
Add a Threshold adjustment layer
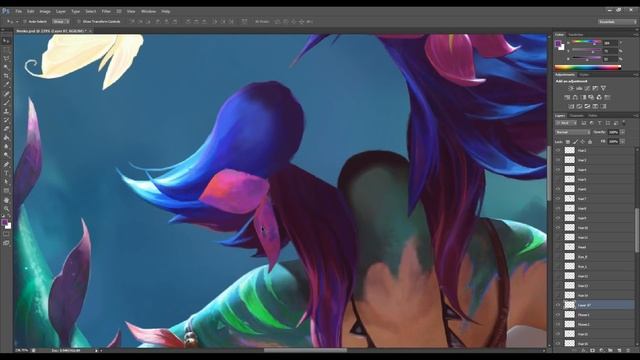click(587, 106)
